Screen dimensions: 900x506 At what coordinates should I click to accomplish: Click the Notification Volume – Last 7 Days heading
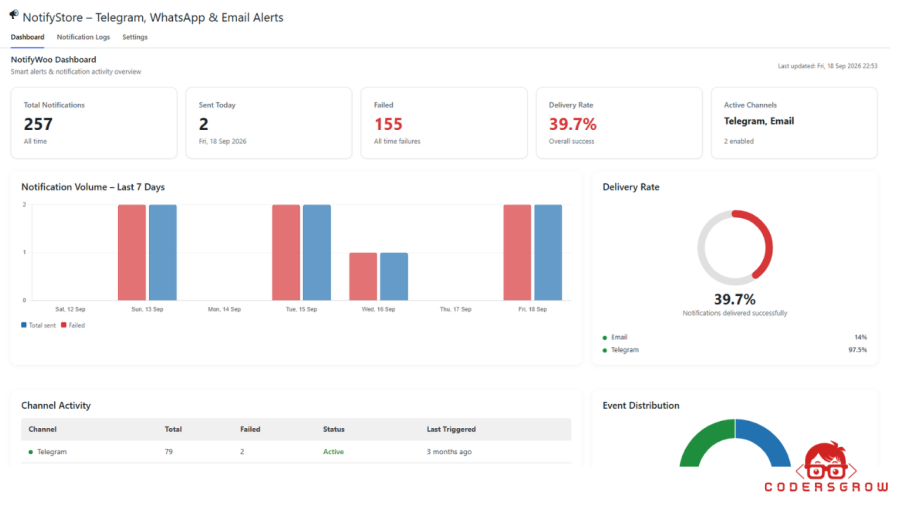[93, 187]
